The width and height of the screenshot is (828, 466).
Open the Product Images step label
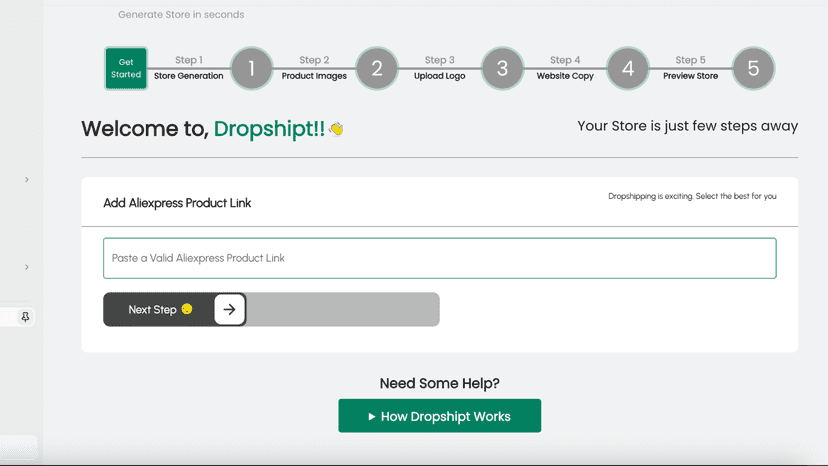click(314, 76)
